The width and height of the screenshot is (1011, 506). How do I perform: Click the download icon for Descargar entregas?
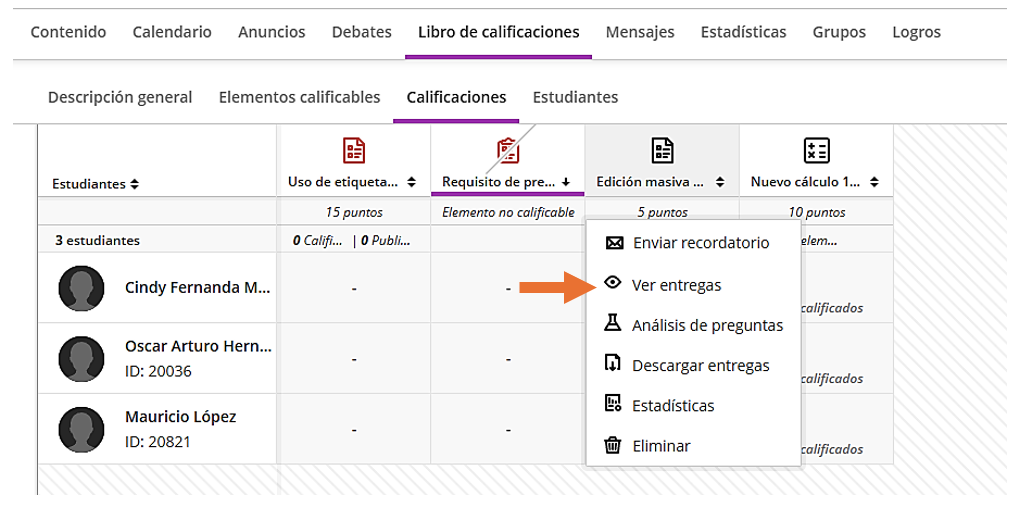pos(614,365)
